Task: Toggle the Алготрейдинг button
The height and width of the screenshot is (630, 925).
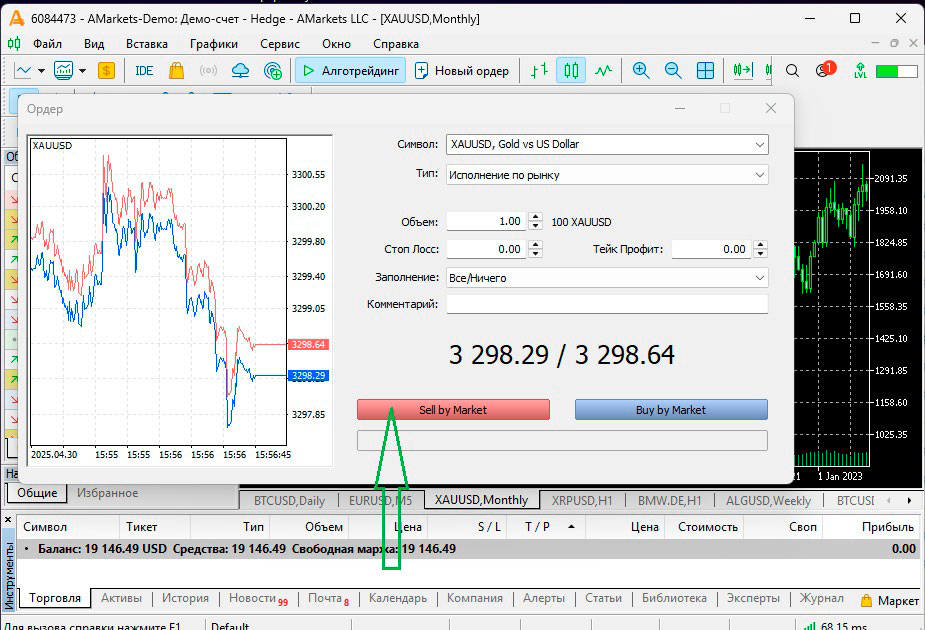Action: click(x=350, y=71)
